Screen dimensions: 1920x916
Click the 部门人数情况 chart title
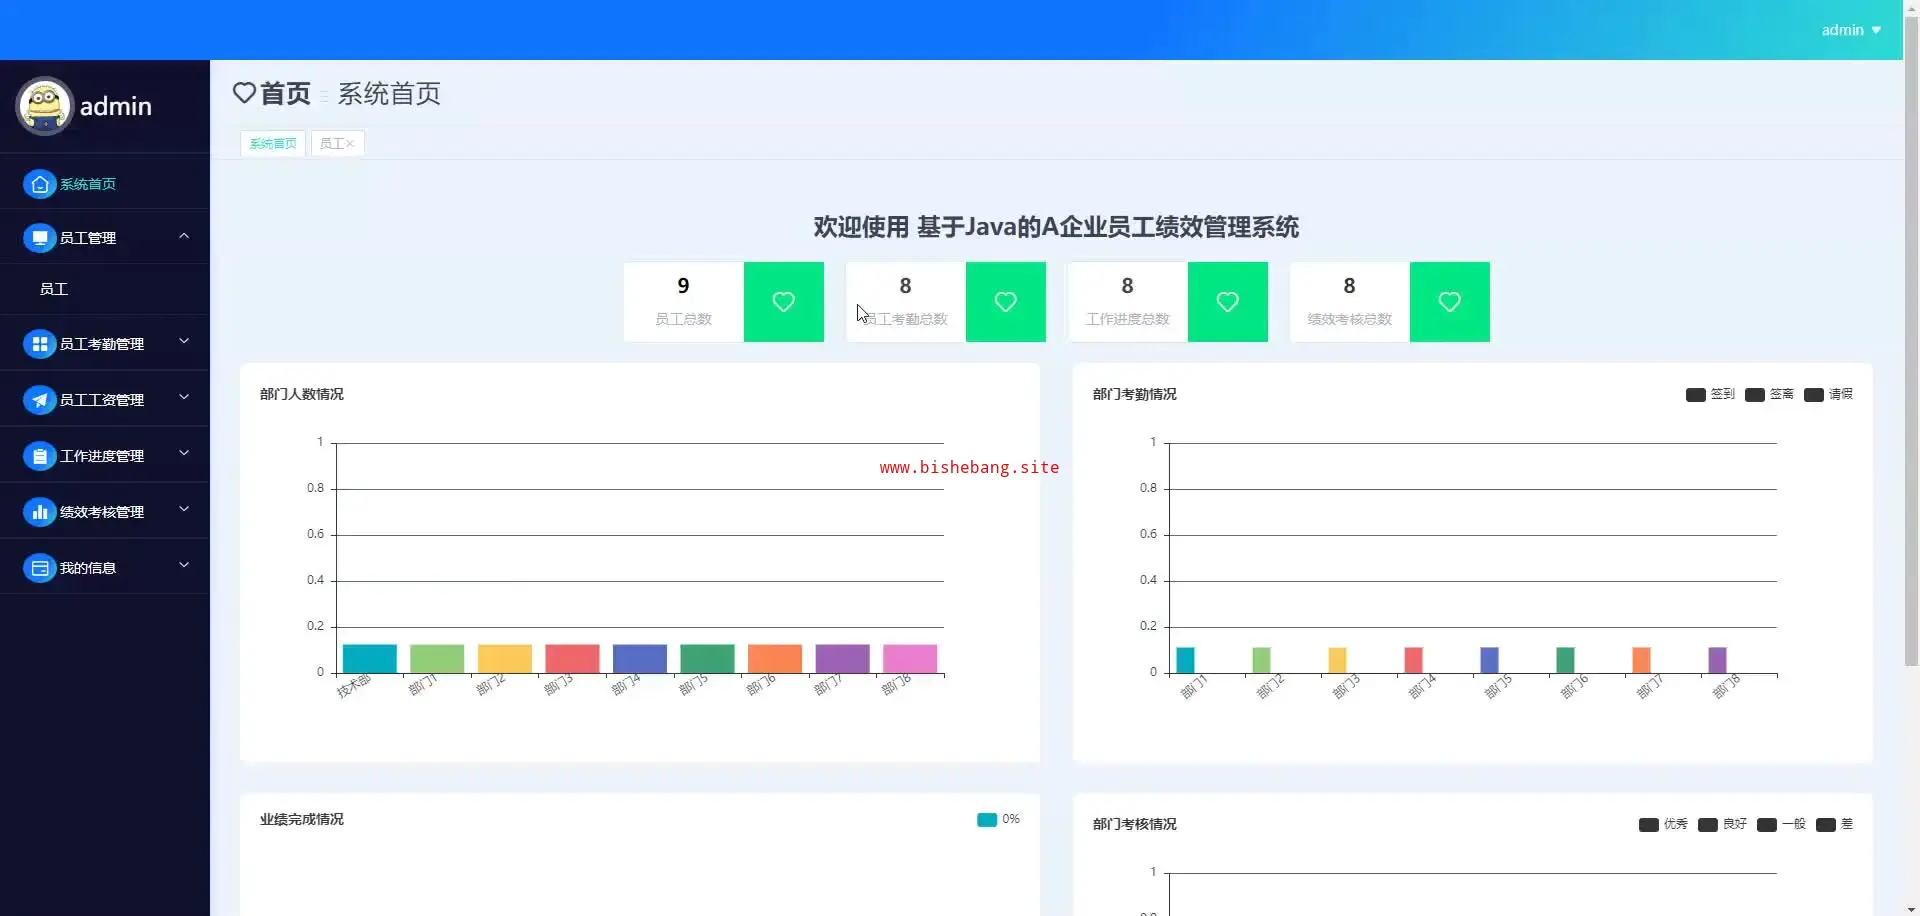click(302, 394)
